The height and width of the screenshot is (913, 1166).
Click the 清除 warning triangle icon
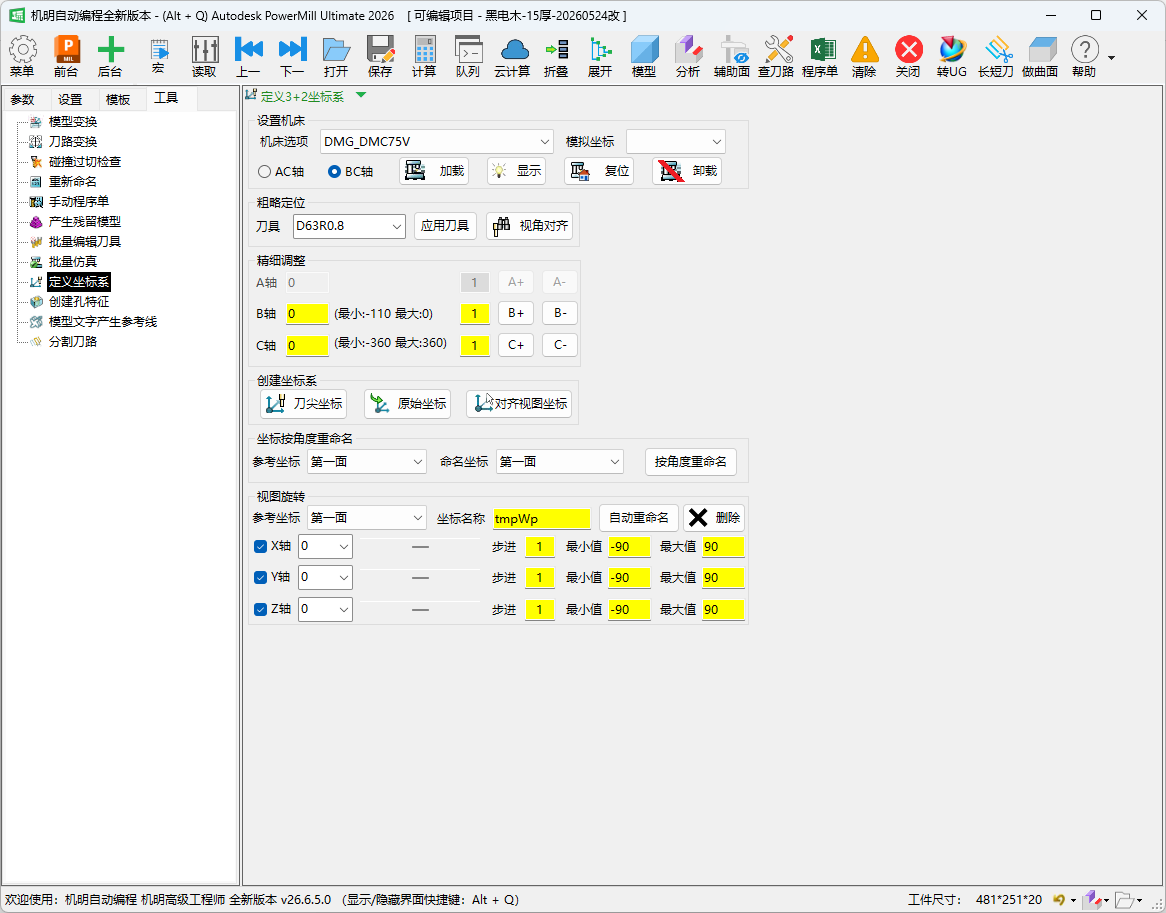(864, 57)
